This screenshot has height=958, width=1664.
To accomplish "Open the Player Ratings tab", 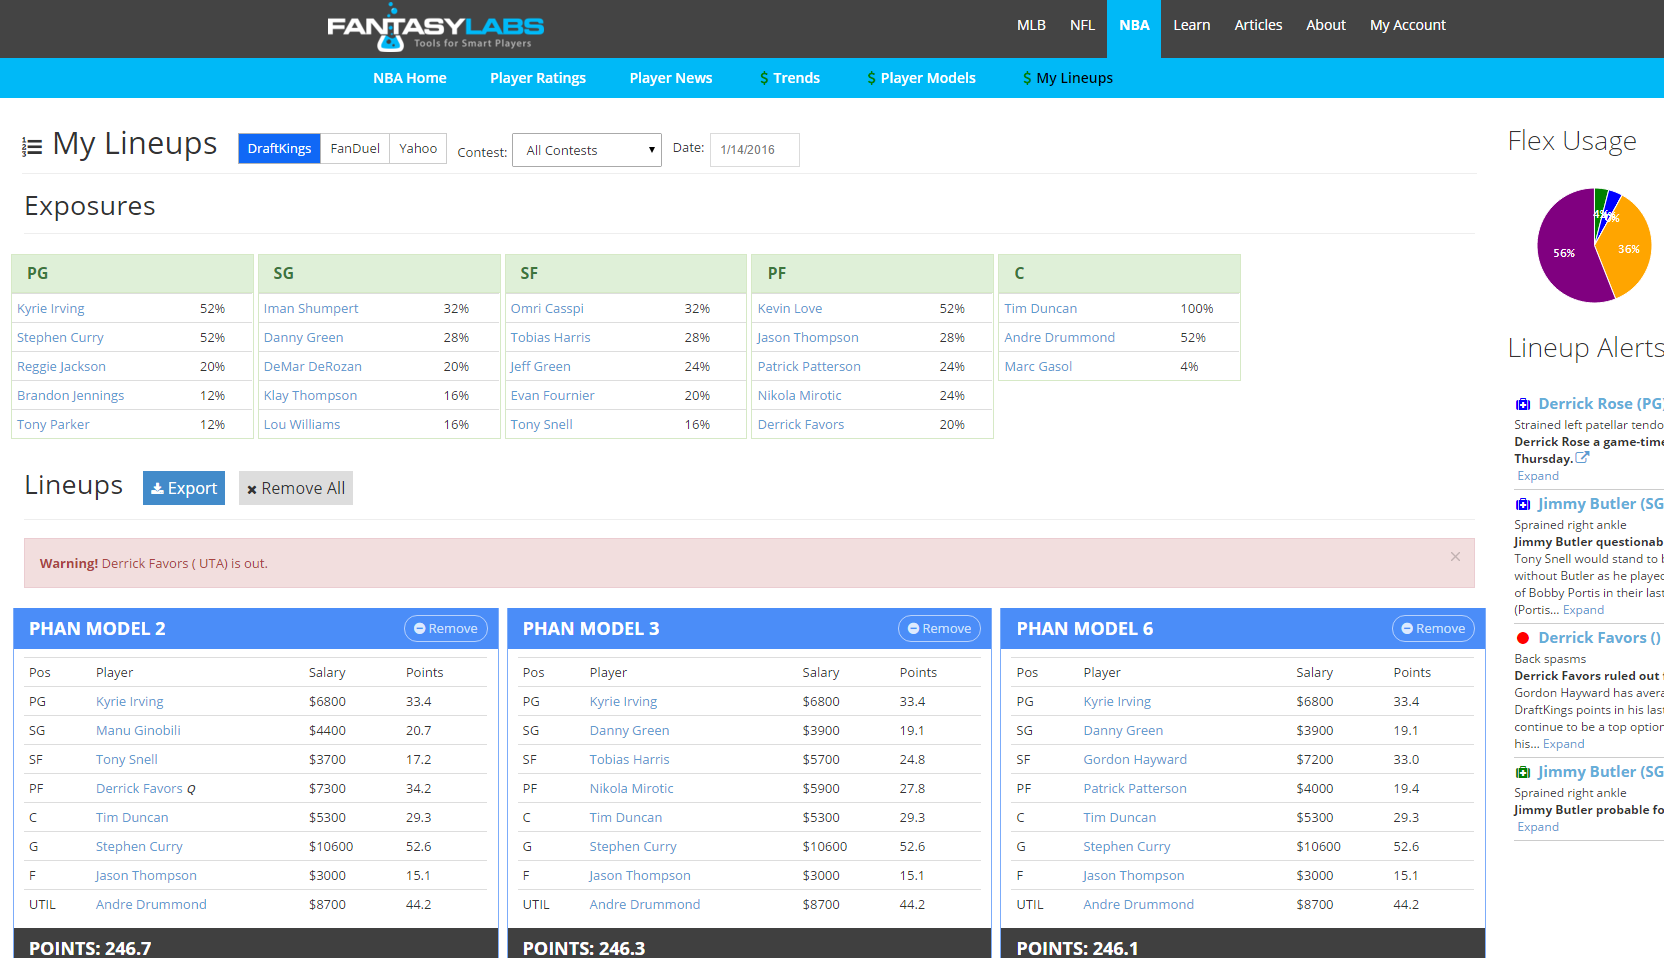I will 538,78.
